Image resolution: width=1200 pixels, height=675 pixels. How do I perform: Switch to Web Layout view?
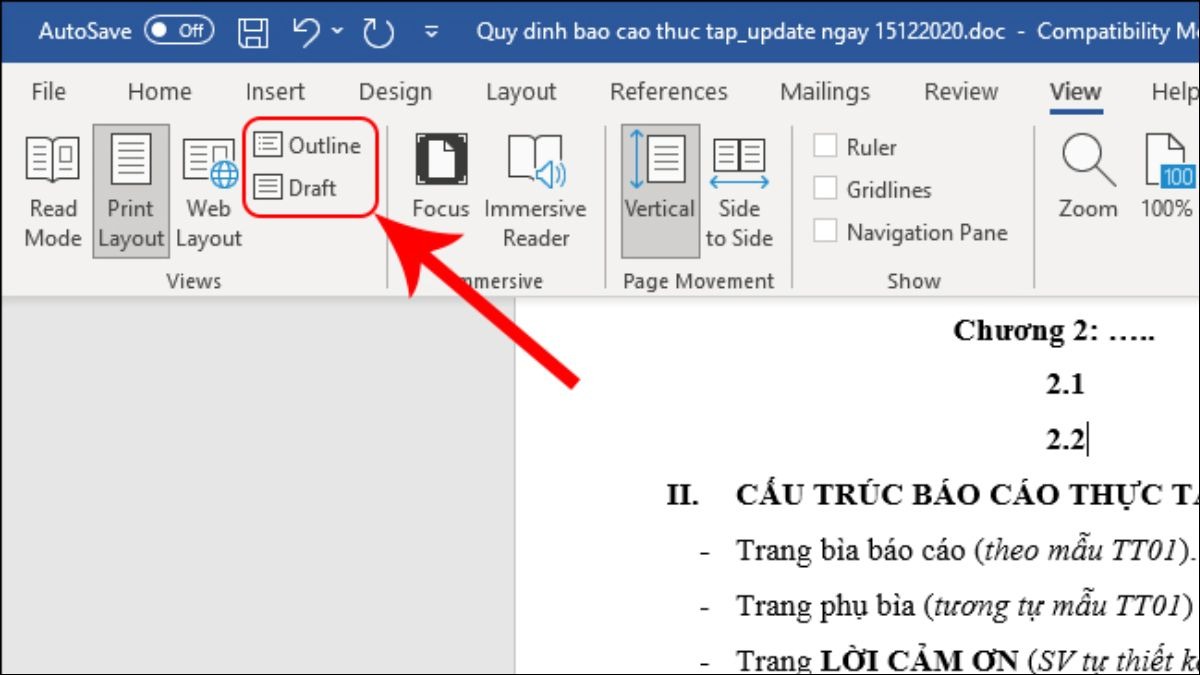tap(209, 192)
